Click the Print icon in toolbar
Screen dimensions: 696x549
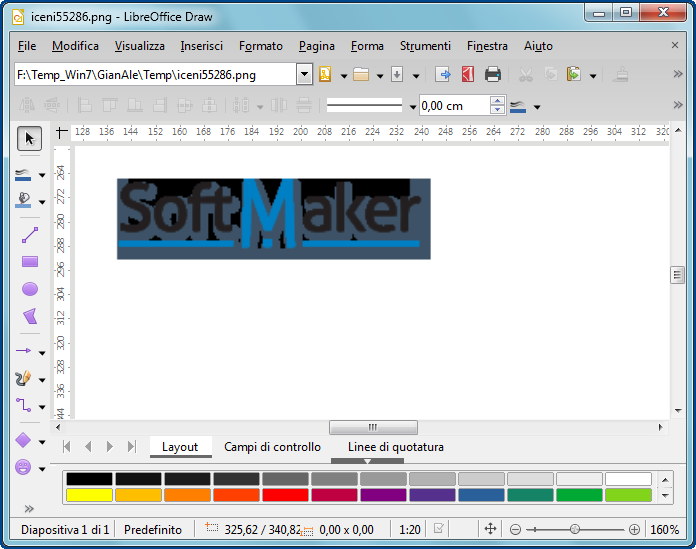coord(493,75)
